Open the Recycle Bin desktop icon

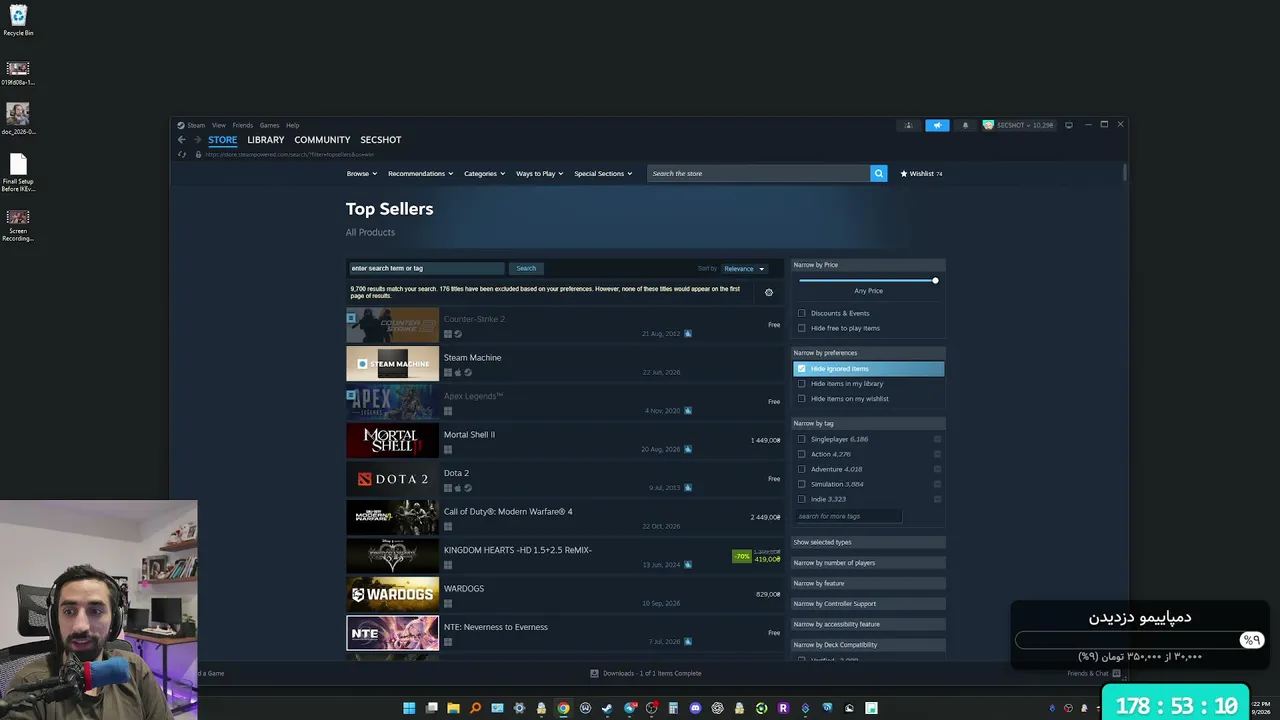coord(18,20)
